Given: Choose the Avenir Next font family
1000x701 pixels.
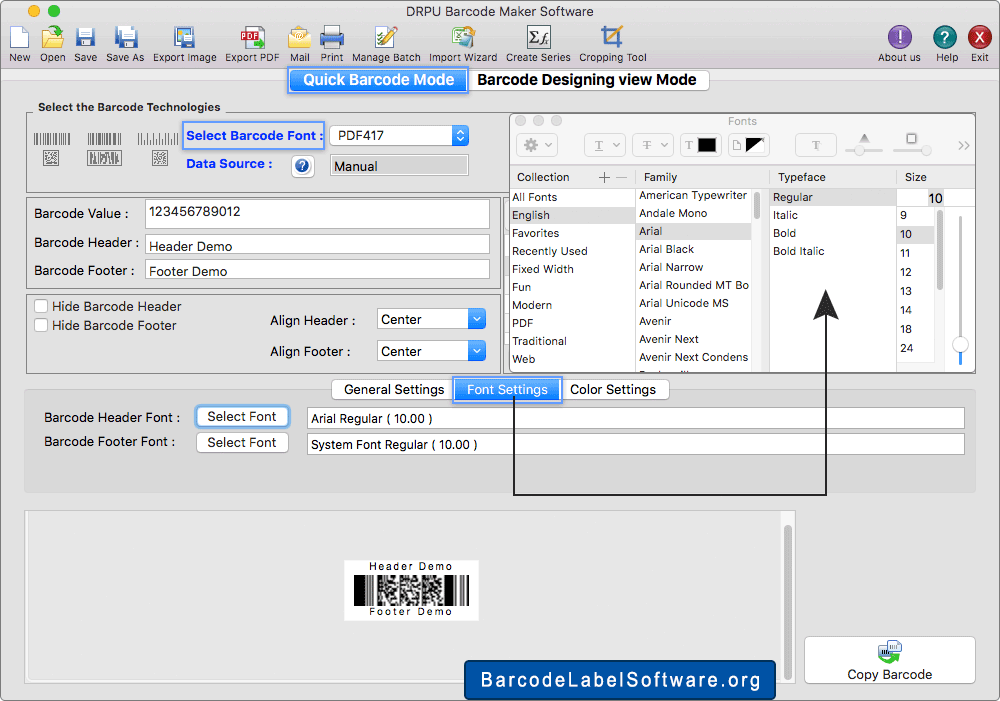Looking at the screenshot, I should [694, 339].
